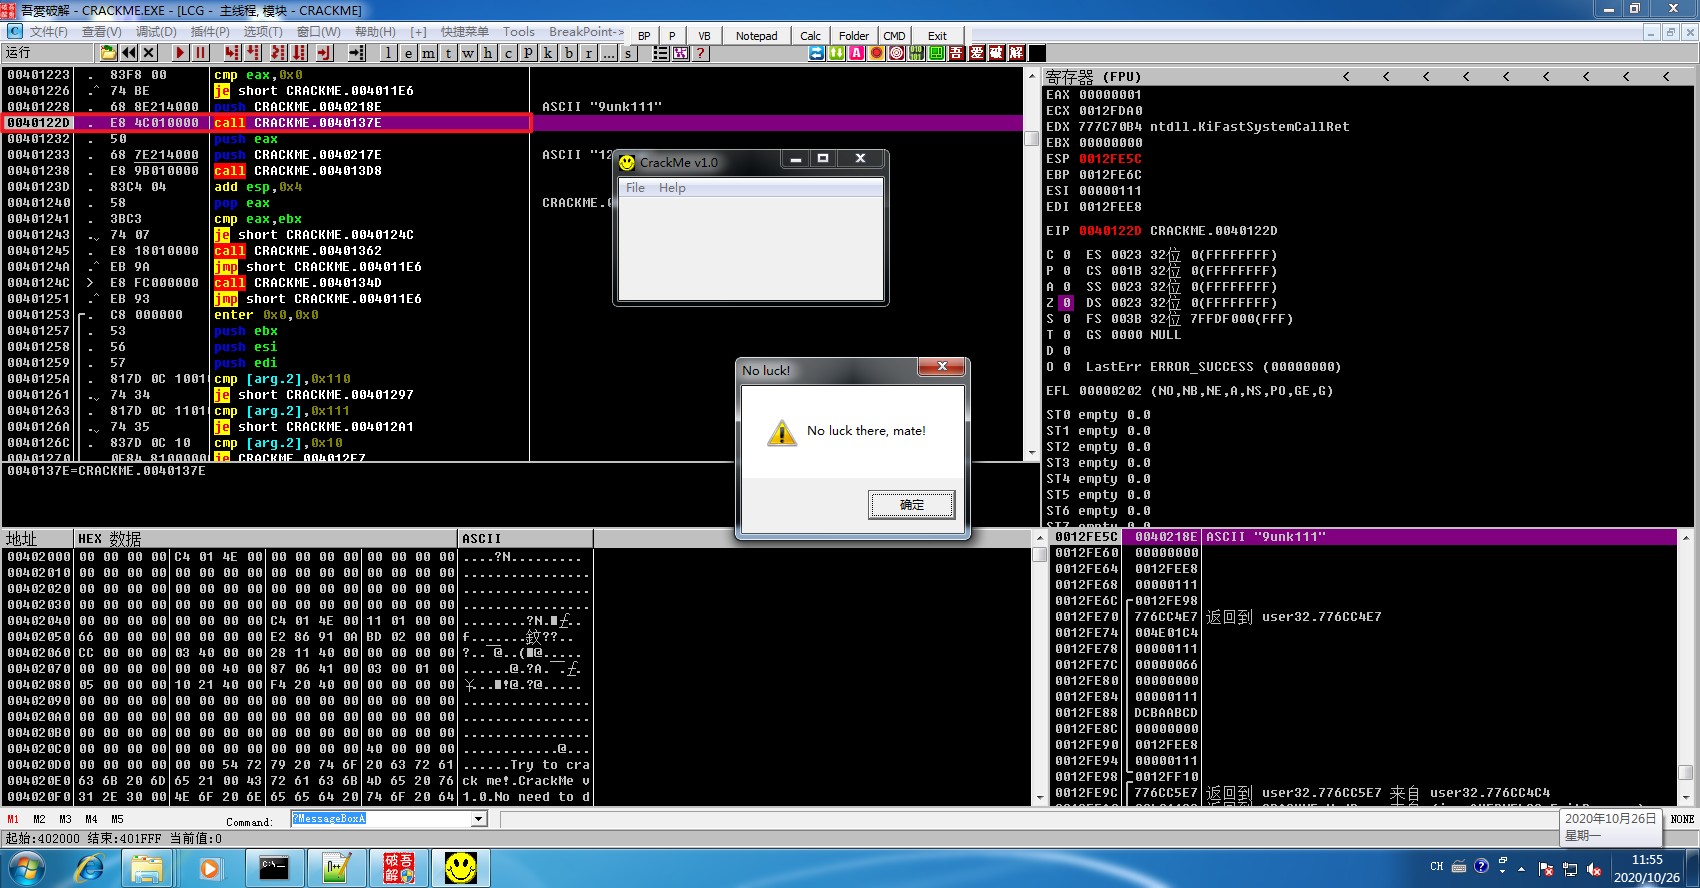Click the CMD shortcut button

[894, 36]
